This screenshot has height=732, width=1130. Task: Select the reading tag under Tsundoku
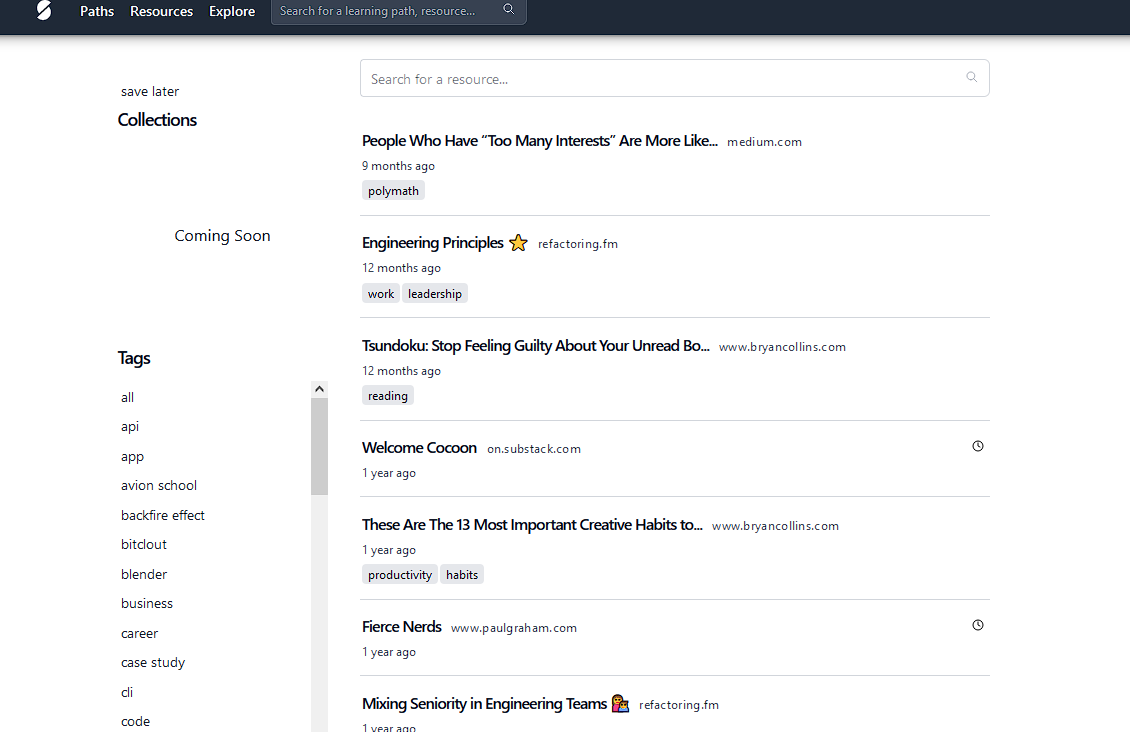click(387, 395)
